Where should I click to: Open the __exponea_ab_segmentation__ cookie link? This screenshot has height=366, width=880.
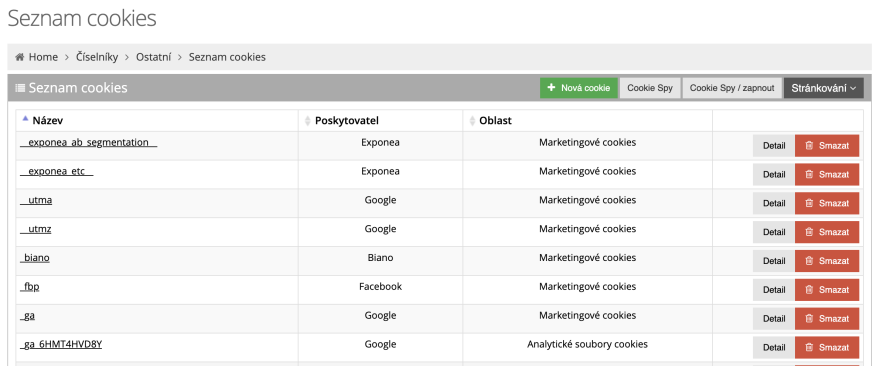(x=88, y=143)
